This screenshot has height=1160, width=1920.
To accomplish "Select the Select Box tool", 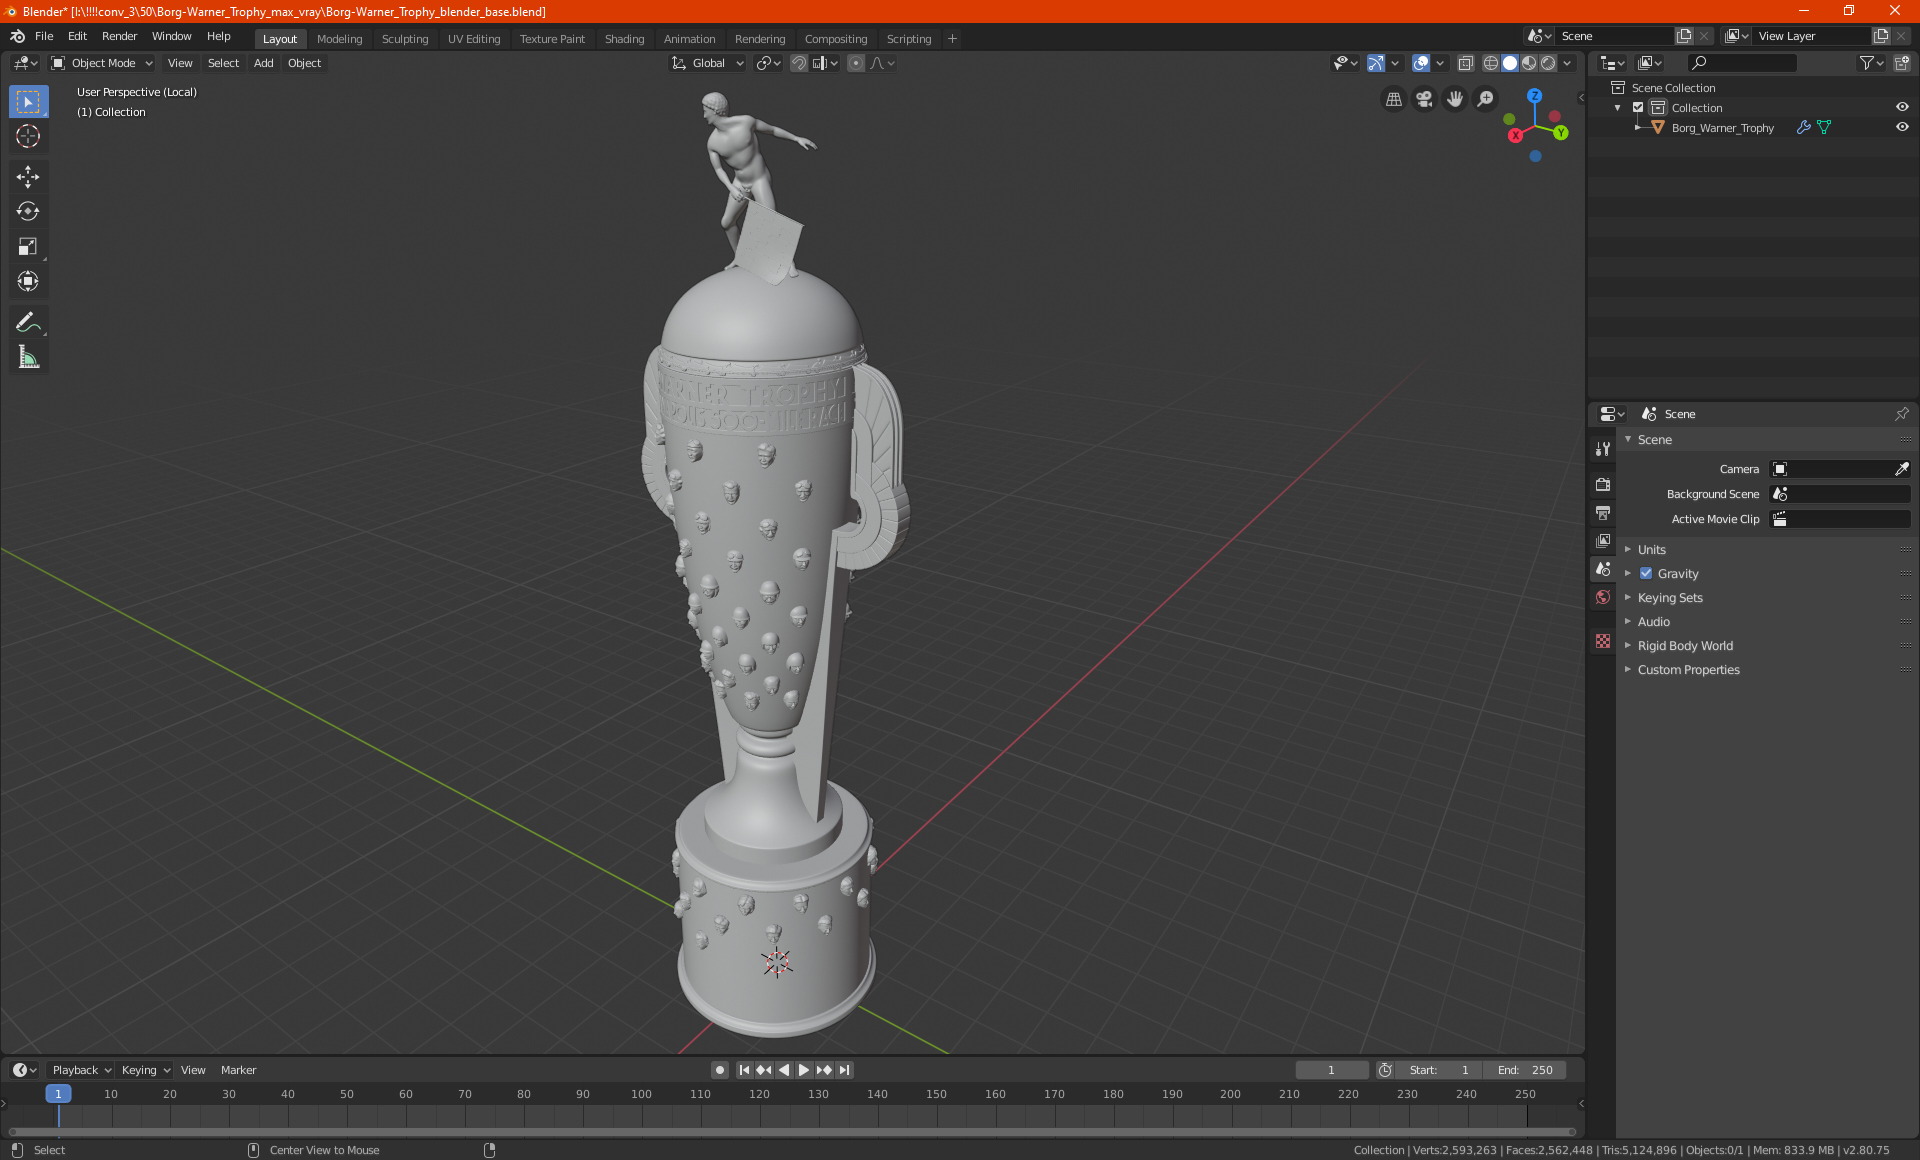I will click(28, 102).
